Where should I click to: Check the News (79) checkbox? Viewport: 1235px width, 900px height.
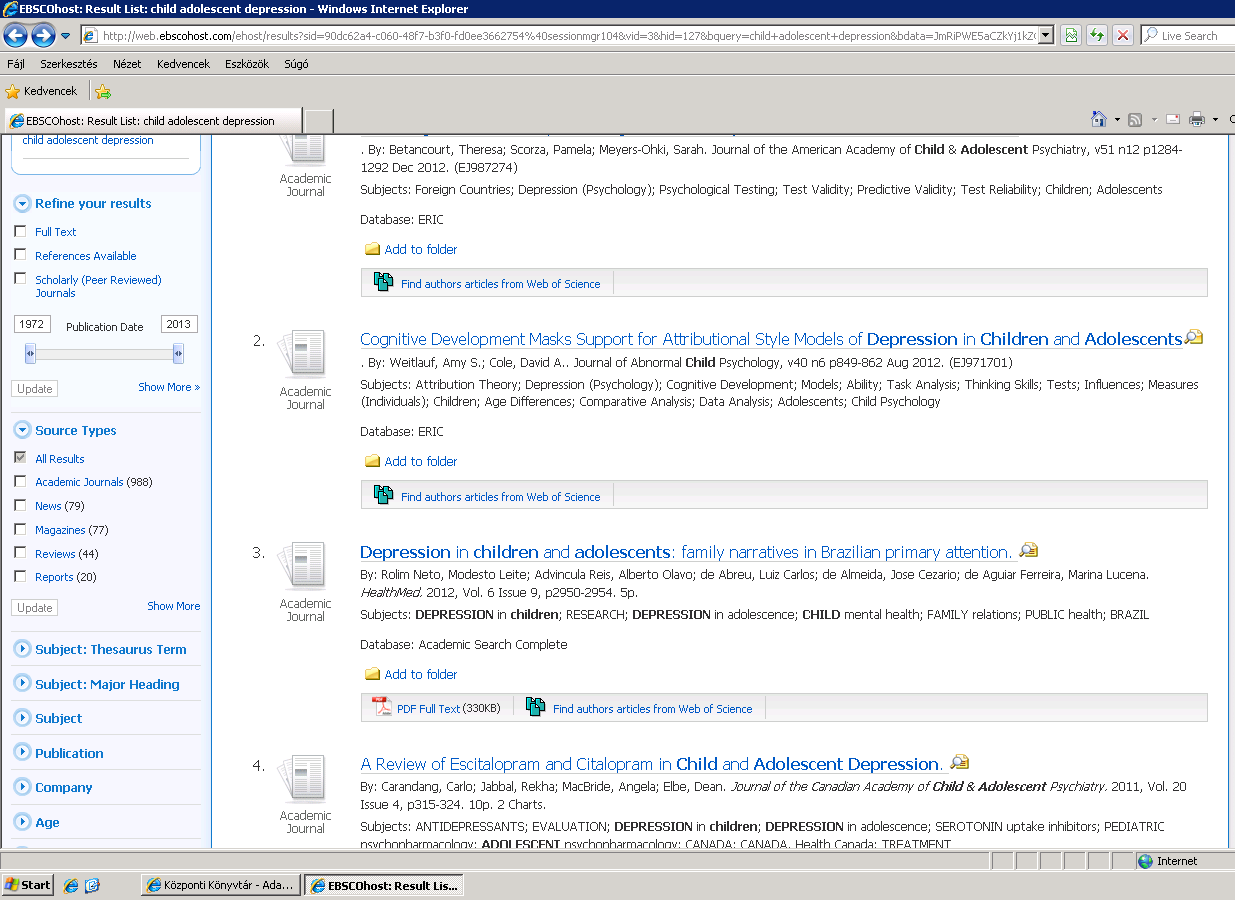click(20, 505)
